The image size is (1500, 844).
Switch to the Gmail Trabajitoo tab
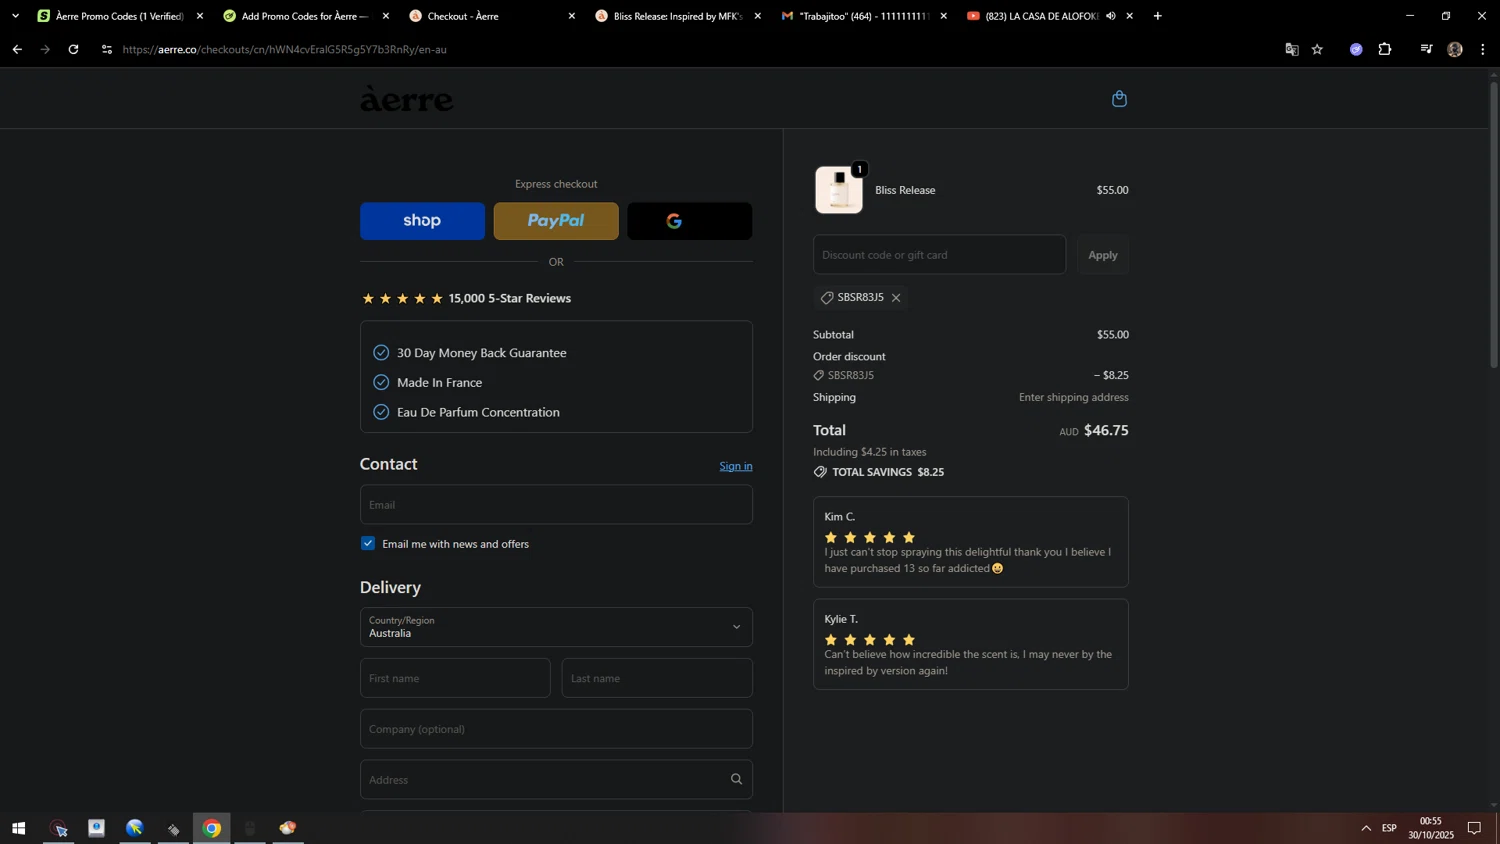tap(862, 16)
